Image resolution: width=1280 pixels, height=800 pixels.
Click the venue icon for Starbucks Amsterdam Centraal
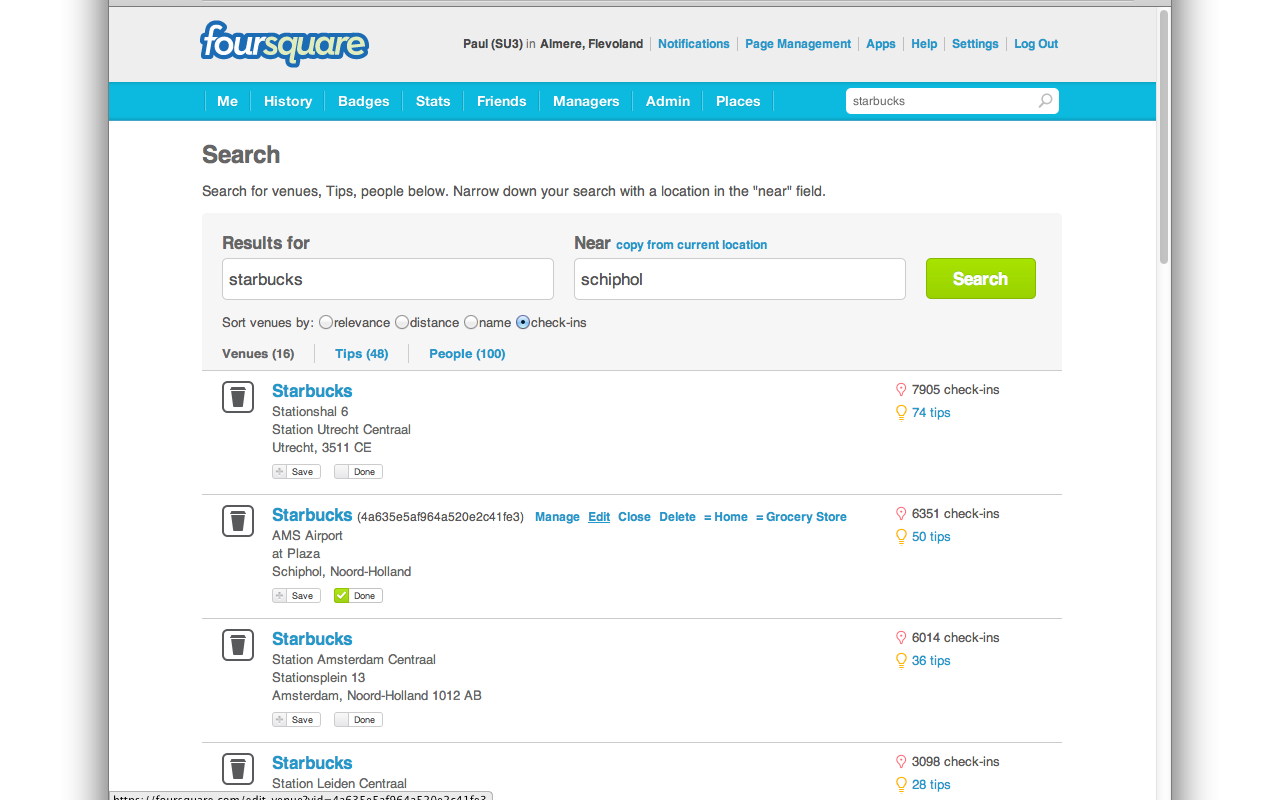click(237, 645)
